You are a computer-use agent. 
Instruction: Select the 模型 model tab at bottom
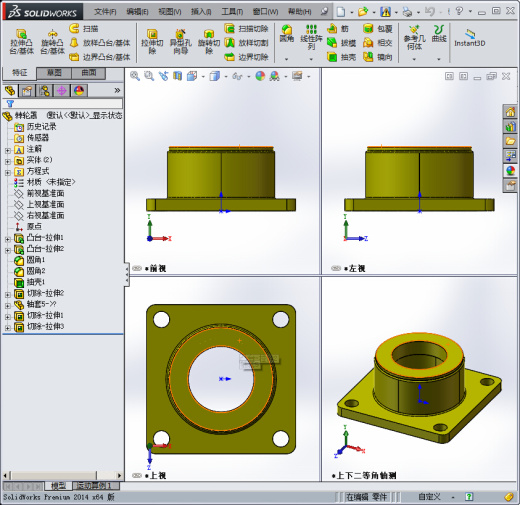tap(58, 486)
